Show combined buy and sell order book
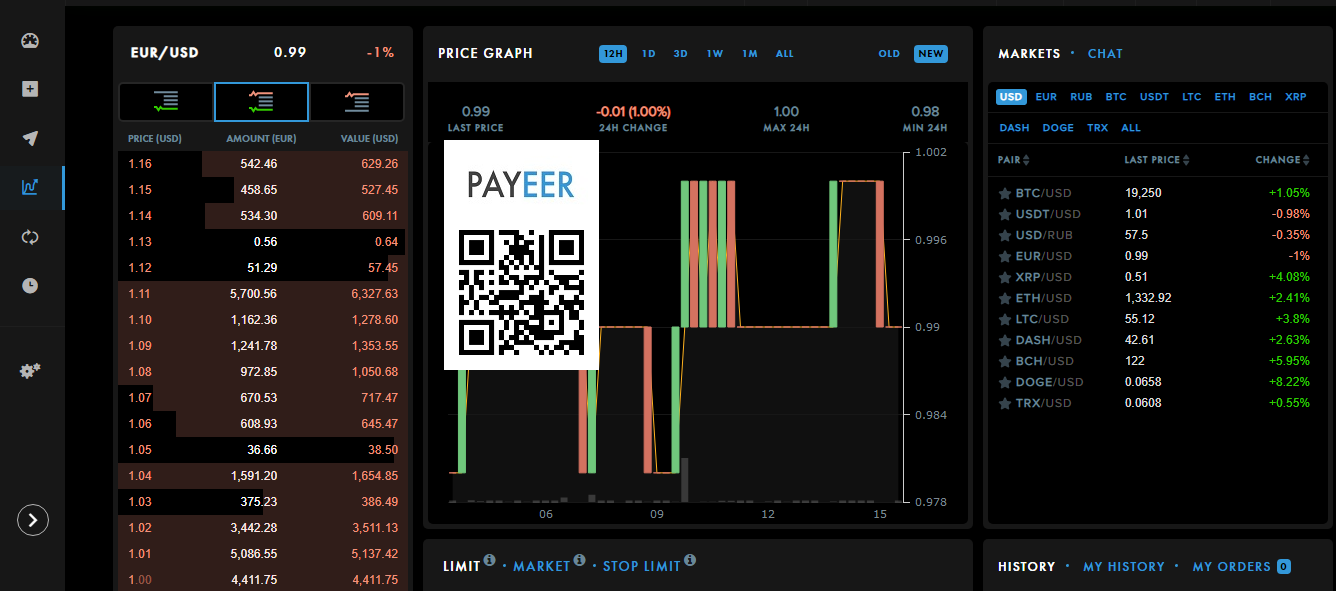1336x591 pixels. (261, 101)
